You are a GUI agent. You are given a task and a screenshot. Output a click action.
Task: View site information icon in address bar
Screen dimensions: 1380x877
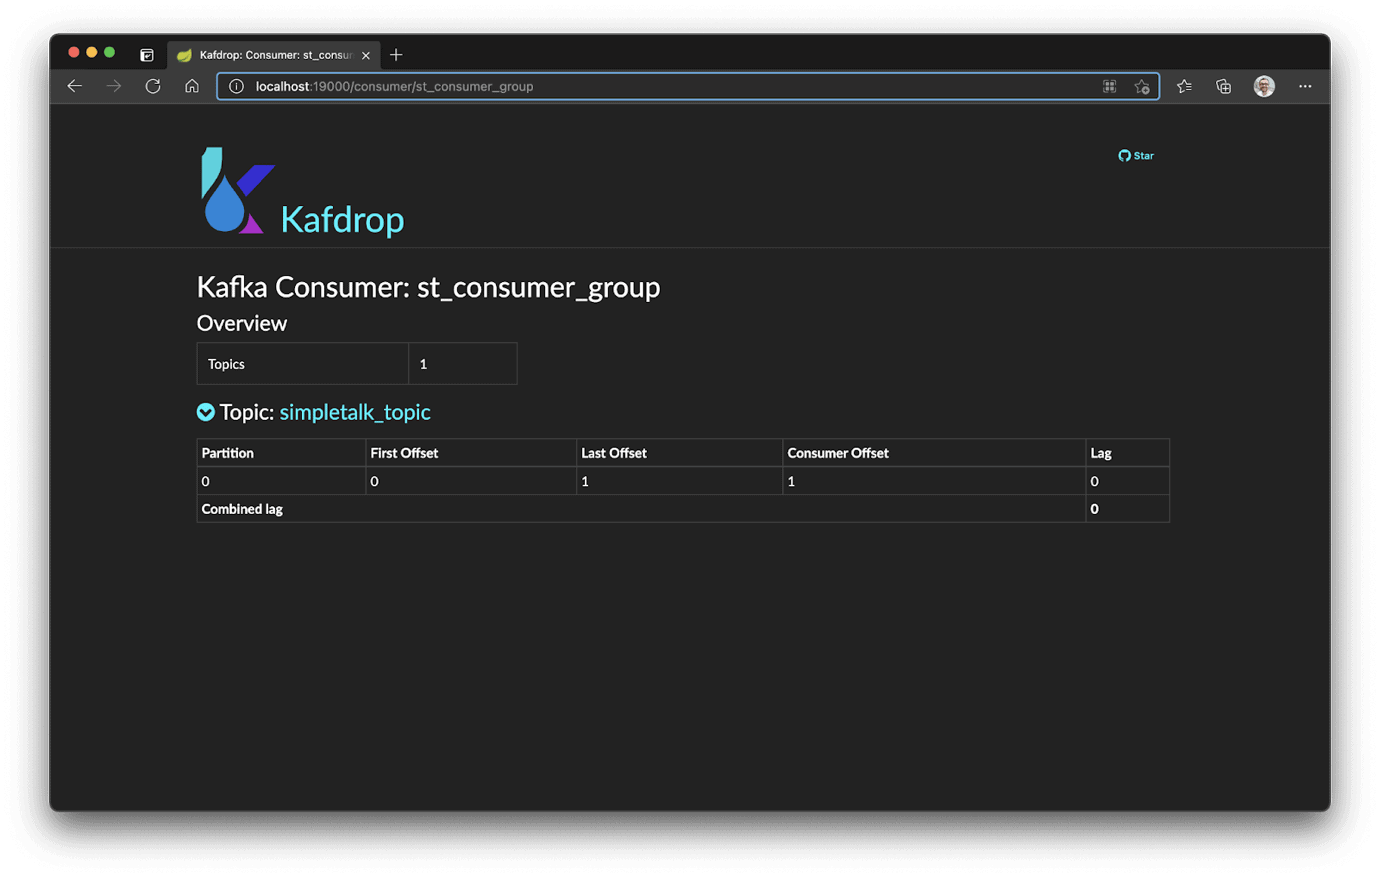pos(236,87)
